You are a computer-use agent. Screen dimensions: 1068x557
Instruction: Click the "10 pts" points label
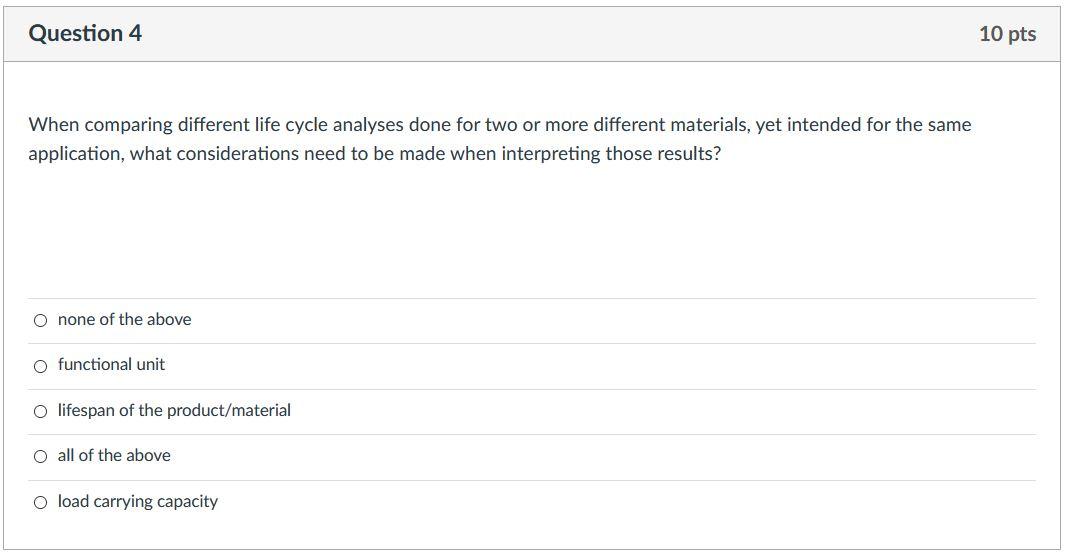click(1007, 34)
